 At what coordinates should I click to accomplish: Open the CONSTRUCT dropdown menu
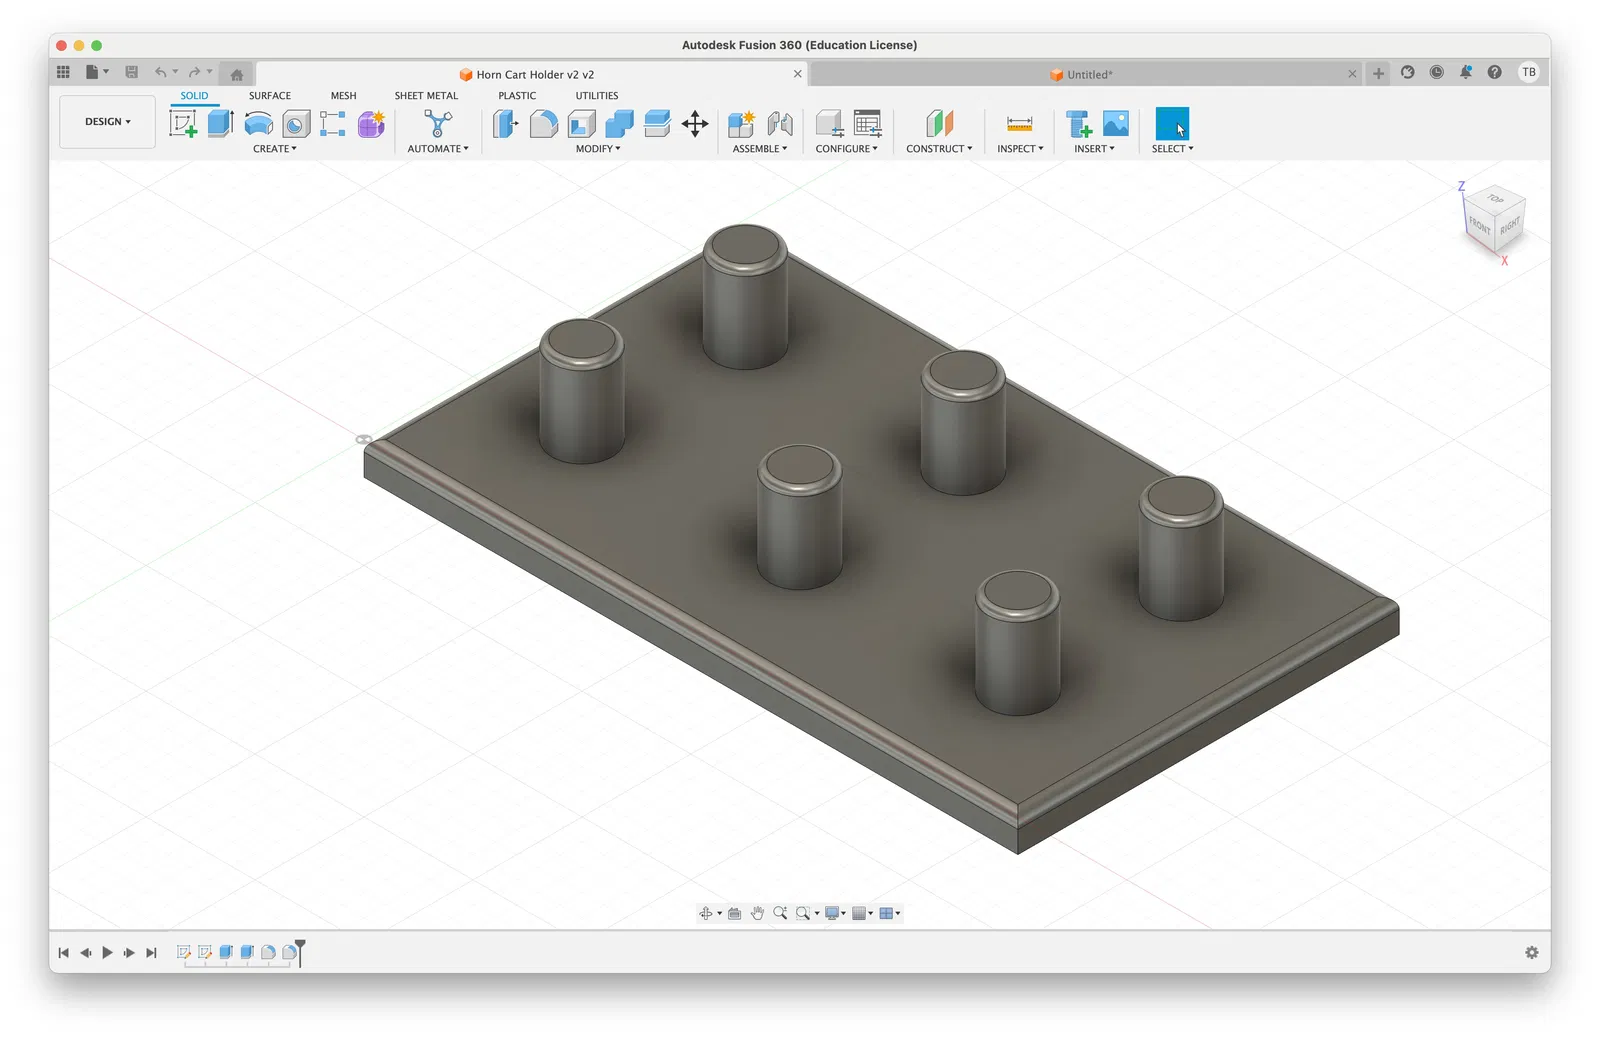(939, 149)
